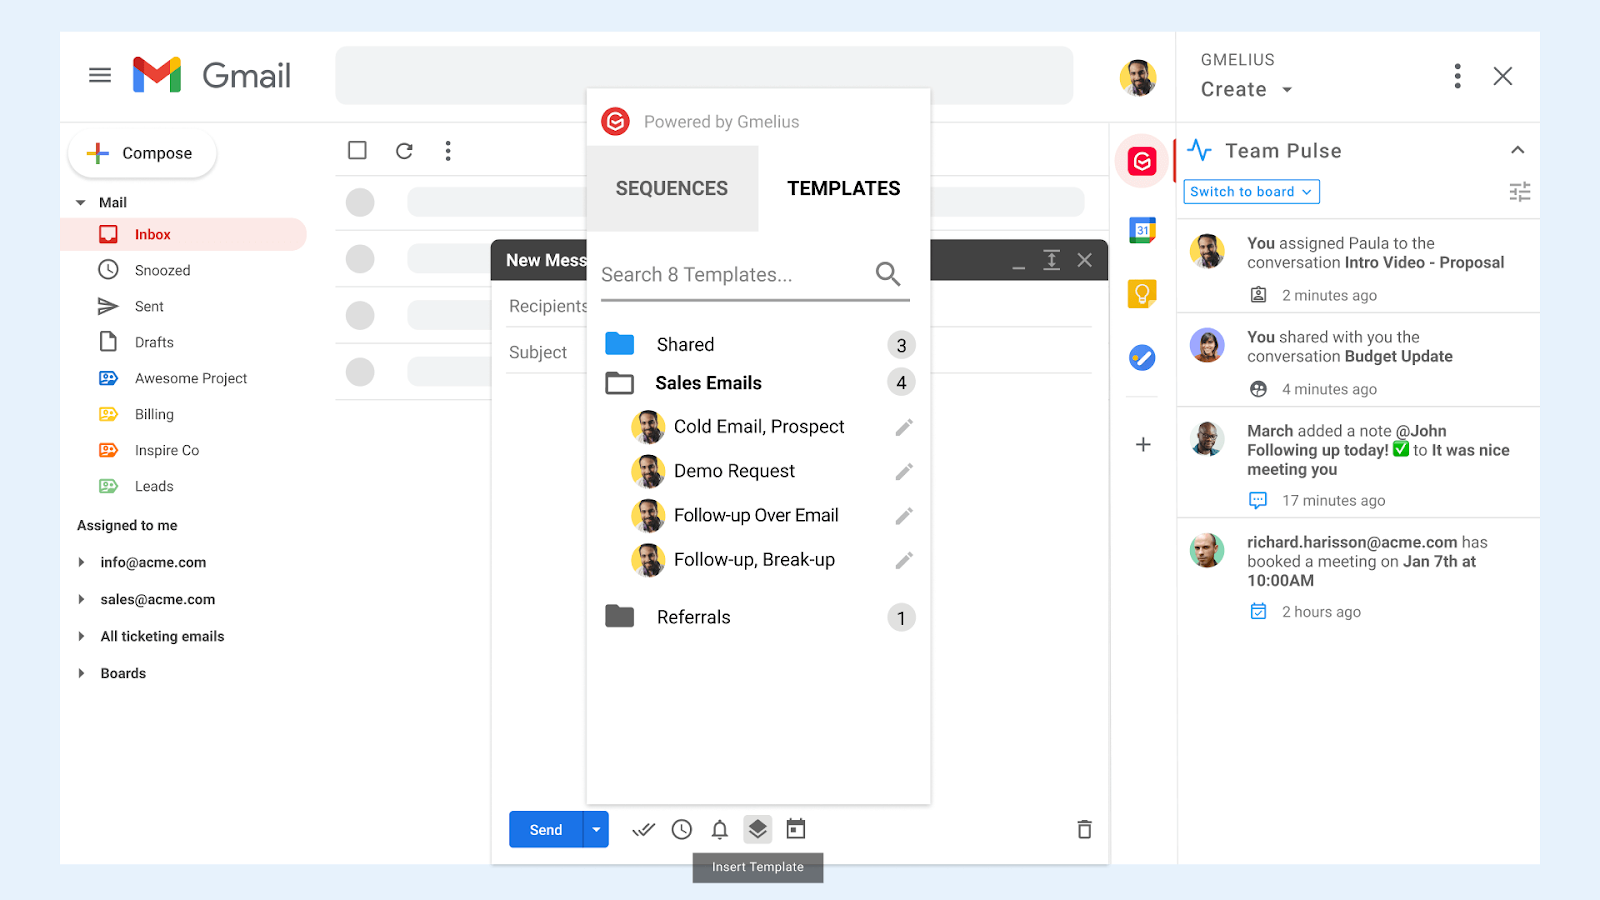This screenshot has width=1600, height=900.
Task: Collapse the Mail section in sidebar
Action: pyautogui.click(x=81, y=203)
